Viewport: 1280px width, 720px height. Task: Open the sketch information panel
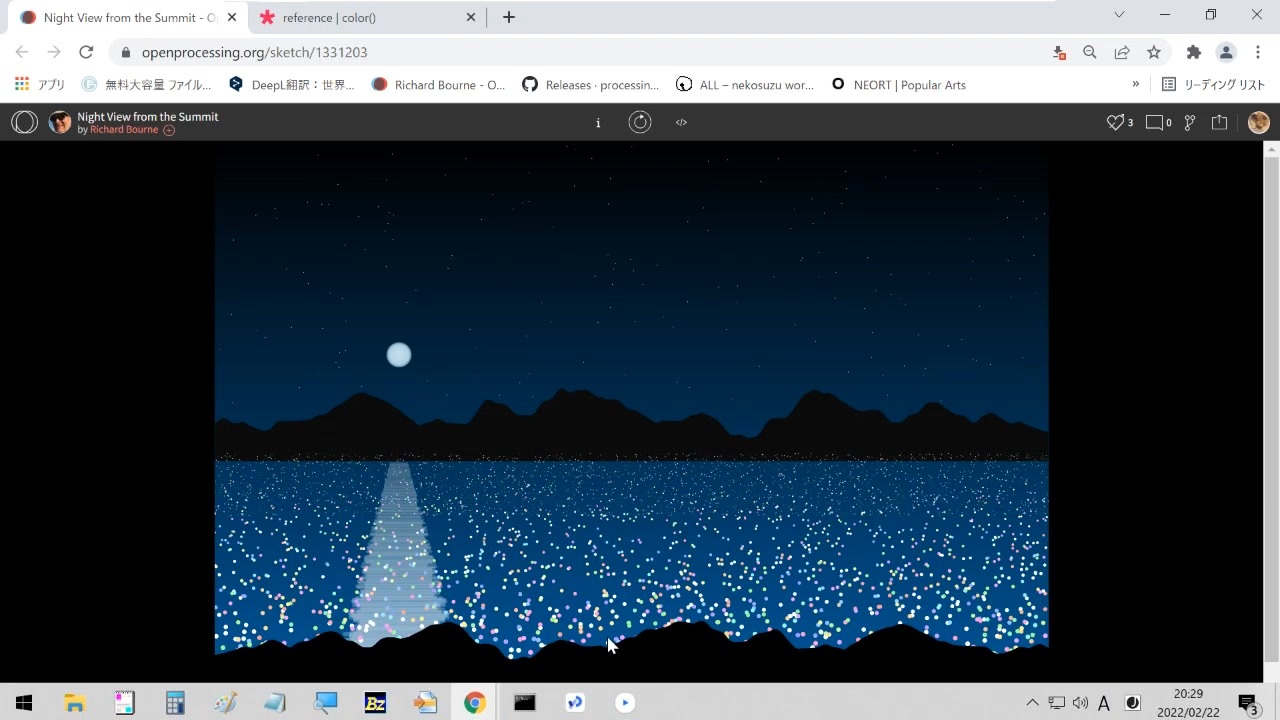tap(598, 122)
